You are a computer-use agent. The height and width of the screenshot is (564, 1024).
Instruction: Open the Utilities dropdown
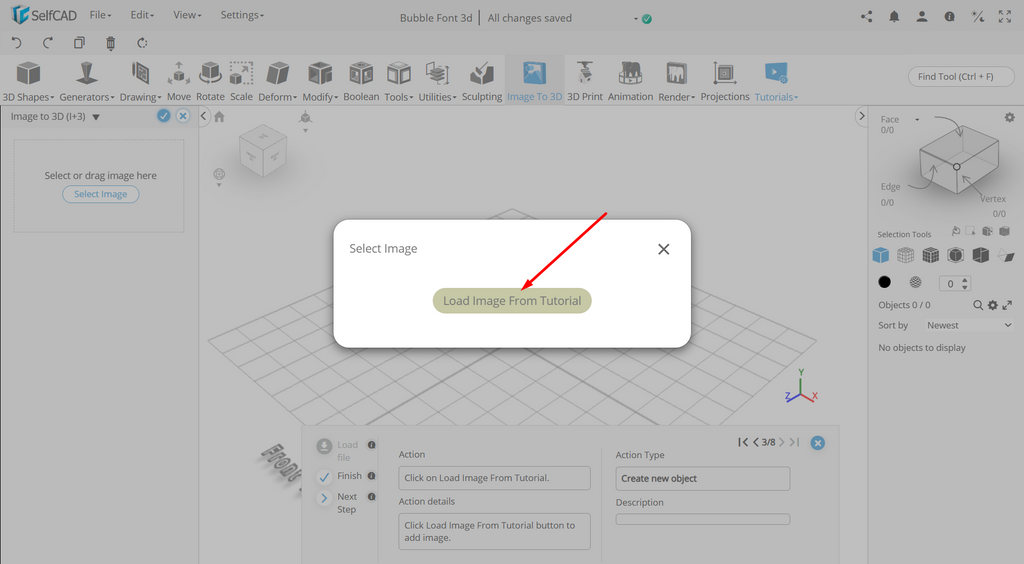tap(438, 82)
